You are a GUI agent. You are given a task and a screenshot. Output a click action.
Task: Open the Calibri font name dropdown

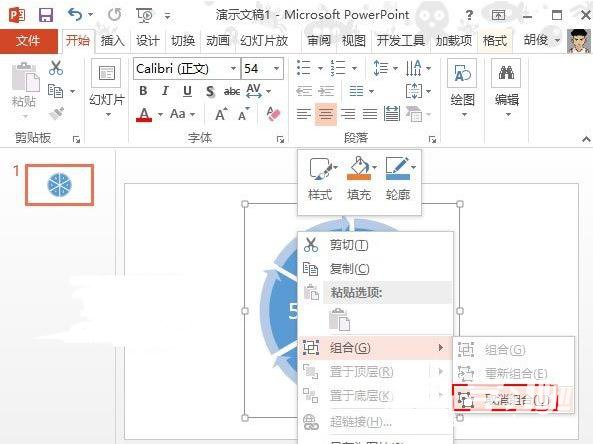point(233,68)
